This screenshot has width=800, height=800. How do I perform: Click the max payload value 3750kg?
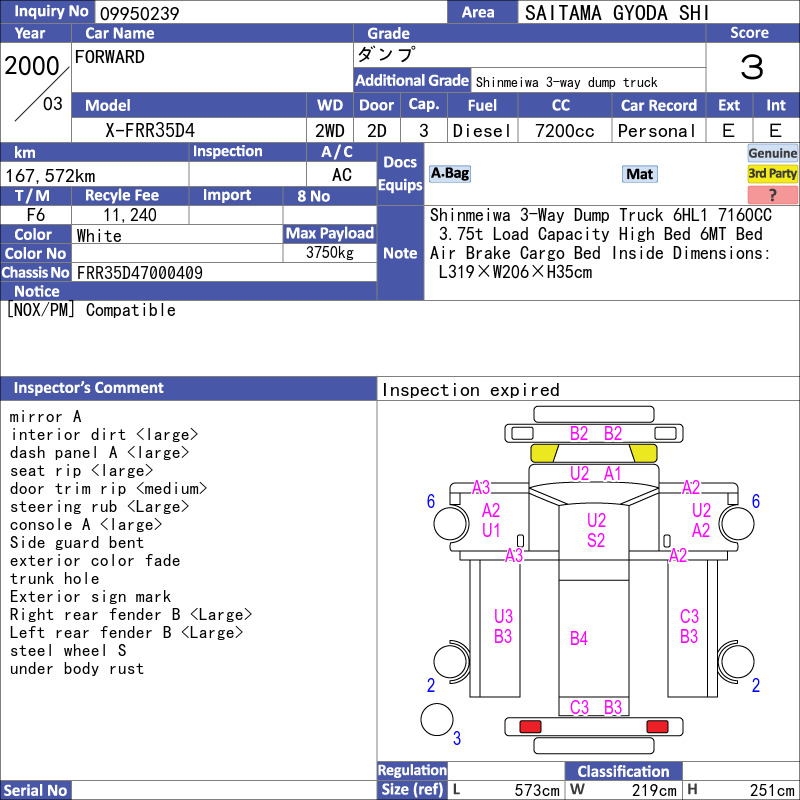(330, 253)
